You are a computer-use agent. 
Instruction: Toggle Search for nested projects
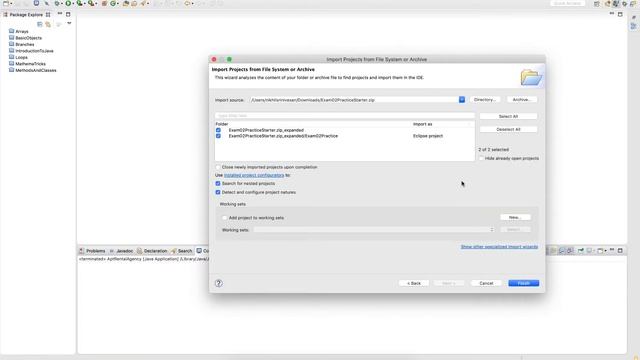pos(218,184)
